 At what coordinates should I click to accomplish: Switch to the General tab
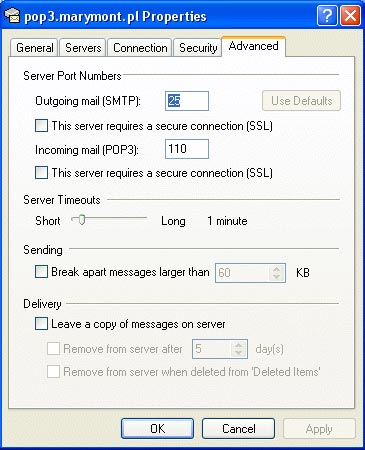coord(35,48)
